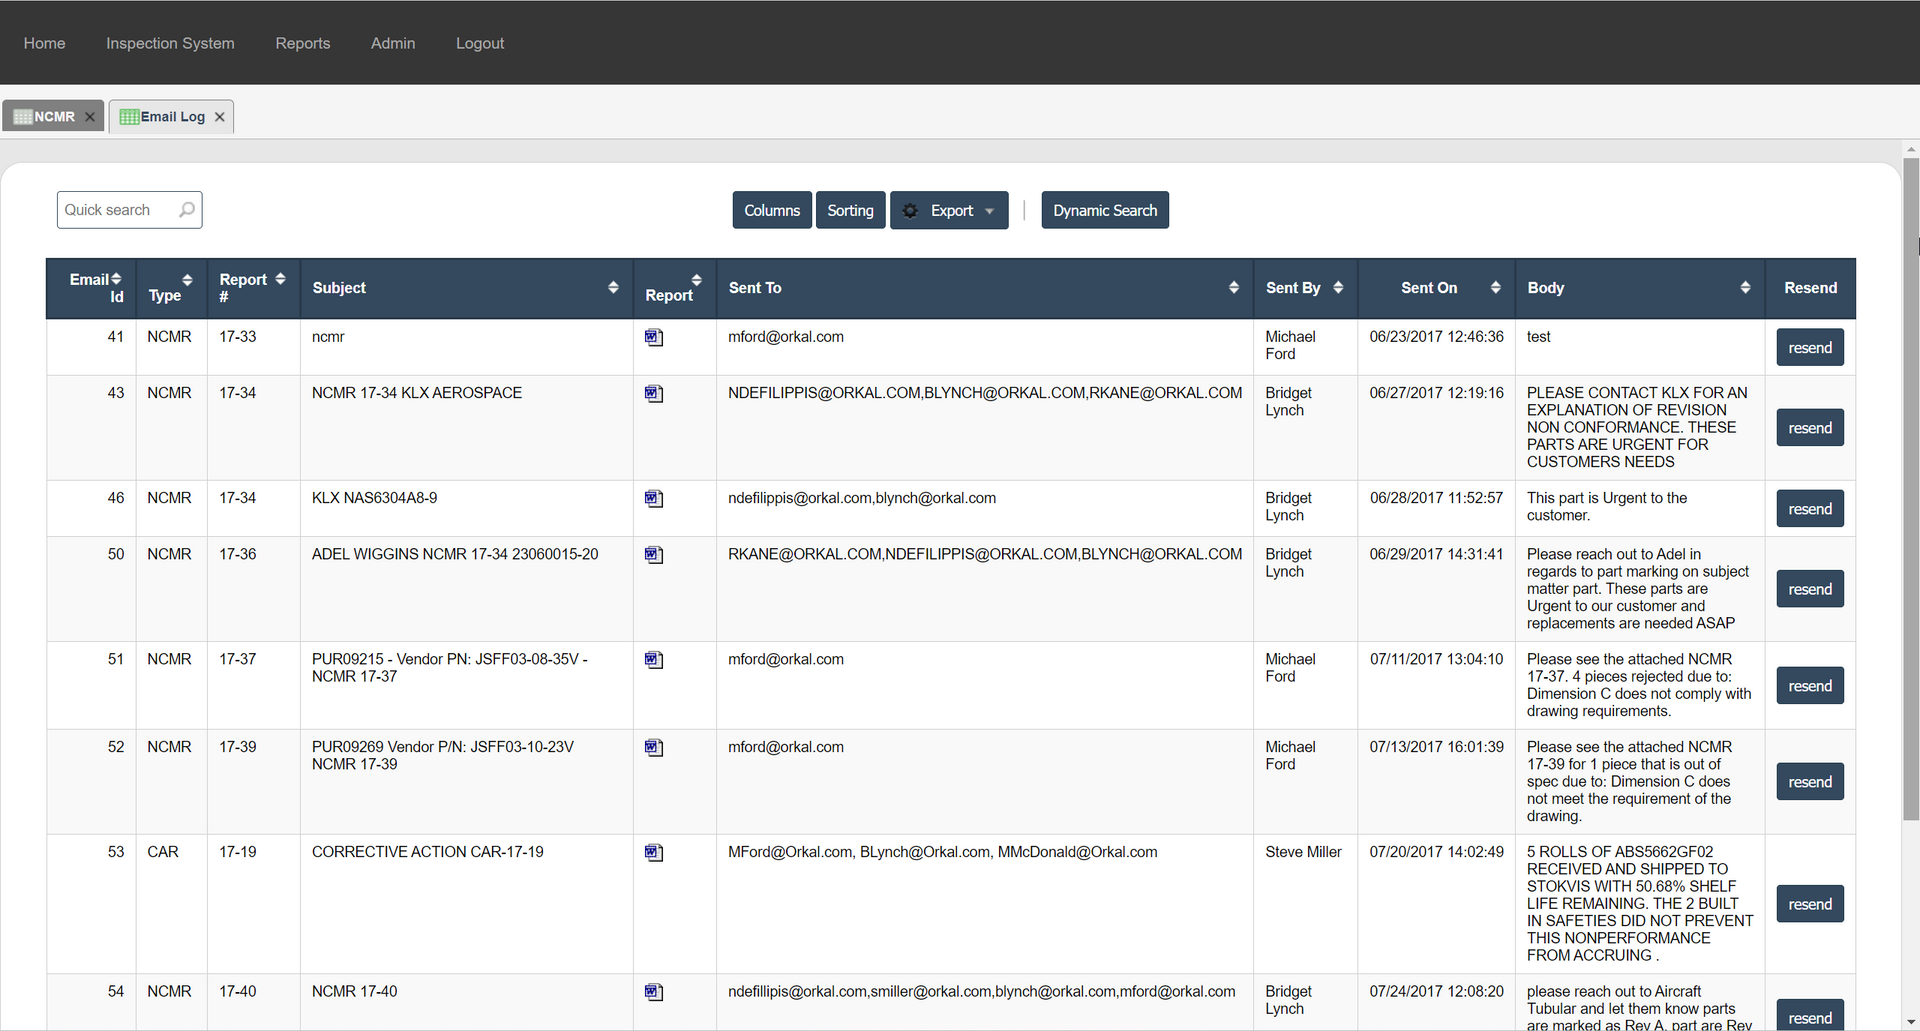This screenshot has height=1031, width=1920.
Task: Open the Inspection System menu
Action: click(x=170, y=43)
